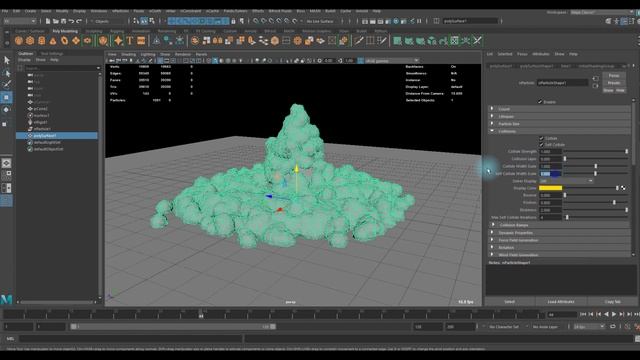Toggle the Enable checkbox for nParticleShape
This screenshot has width=640, height=360.
[540, 102]
